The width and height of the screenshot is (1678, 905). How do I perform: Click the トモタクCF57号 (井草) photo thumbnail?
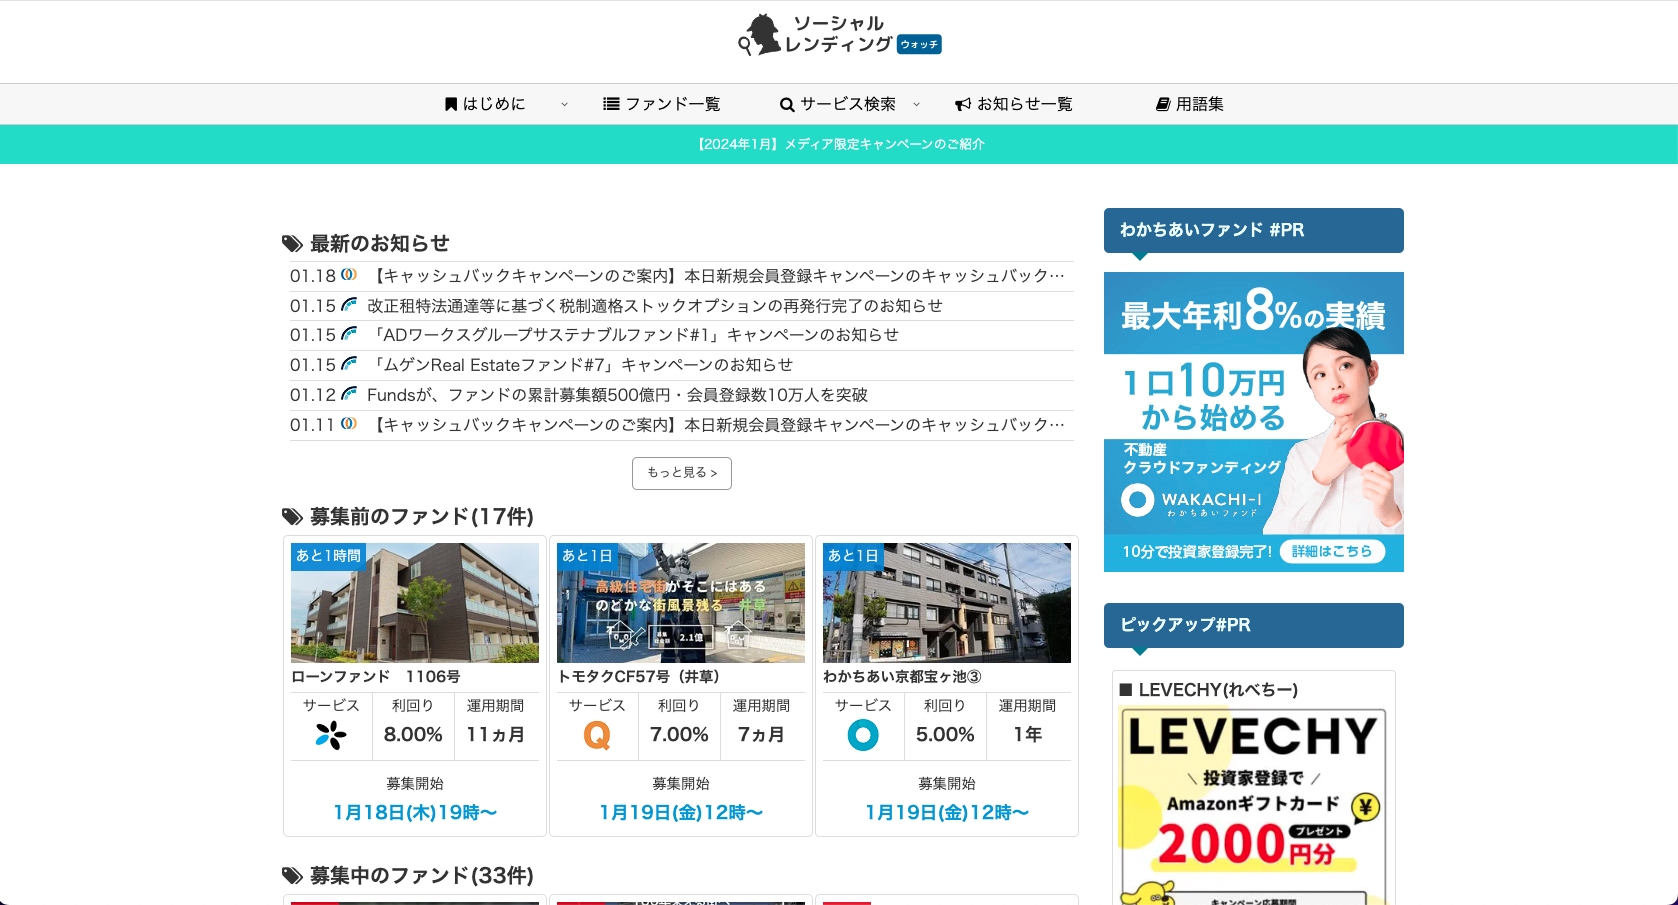click(681, 603)
